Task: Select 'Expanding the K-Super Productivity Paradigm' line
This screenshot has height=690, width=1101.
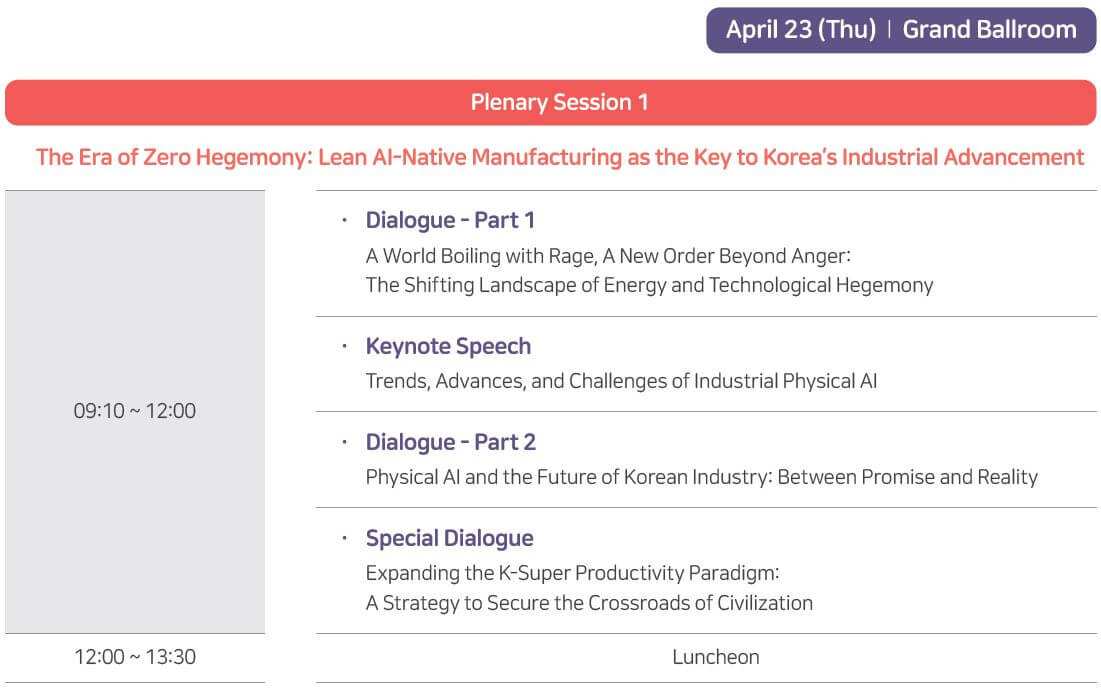Action: (572, 573)
